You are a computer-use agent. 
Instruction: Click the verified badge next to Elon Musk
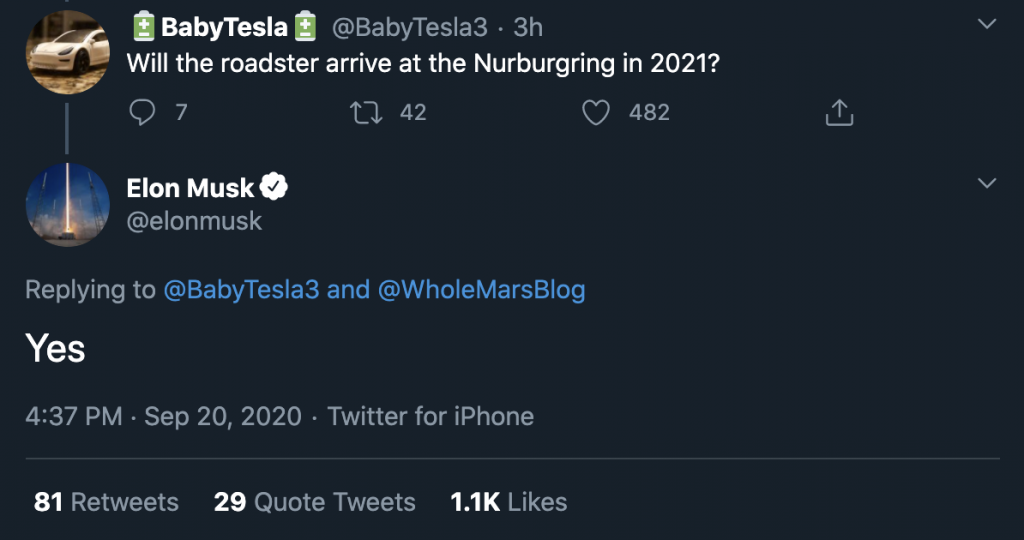pyautogui.click(x=274, y=187)
